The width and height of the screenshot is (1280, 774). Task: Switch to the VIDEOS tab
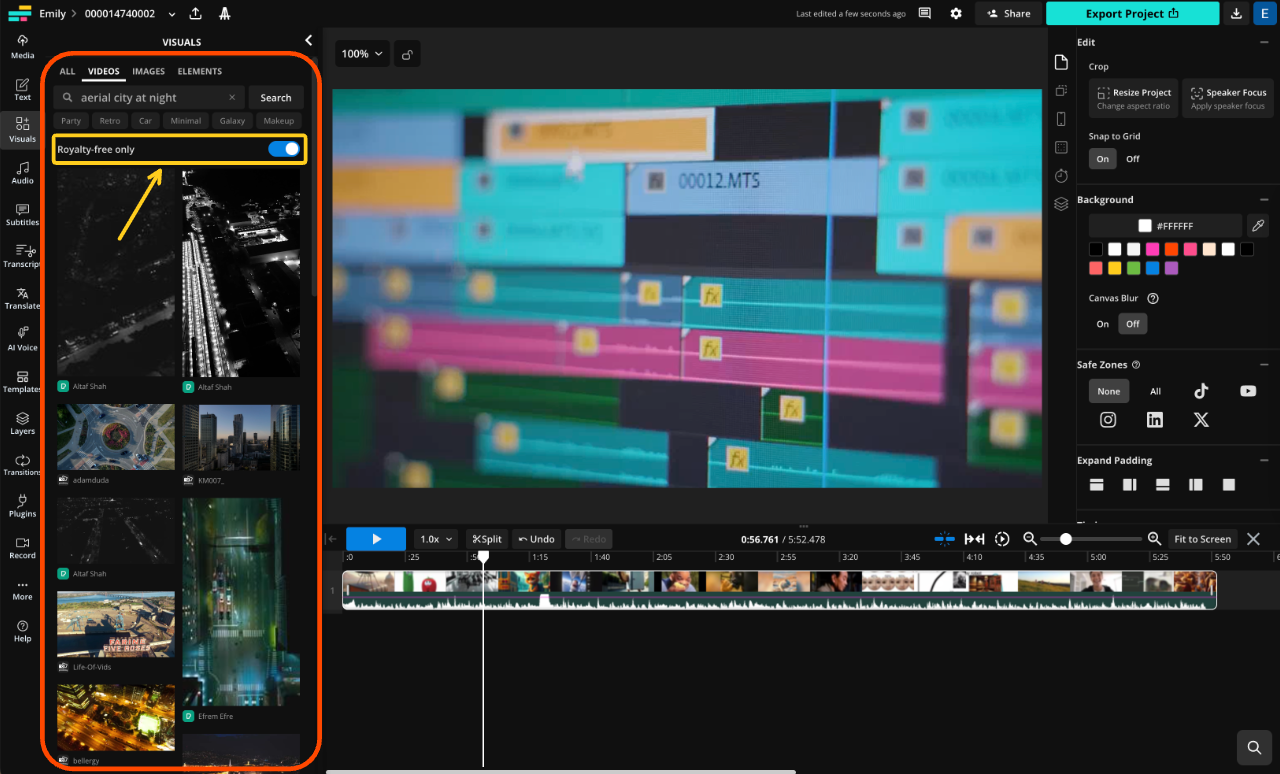click(x=104, y=72)
